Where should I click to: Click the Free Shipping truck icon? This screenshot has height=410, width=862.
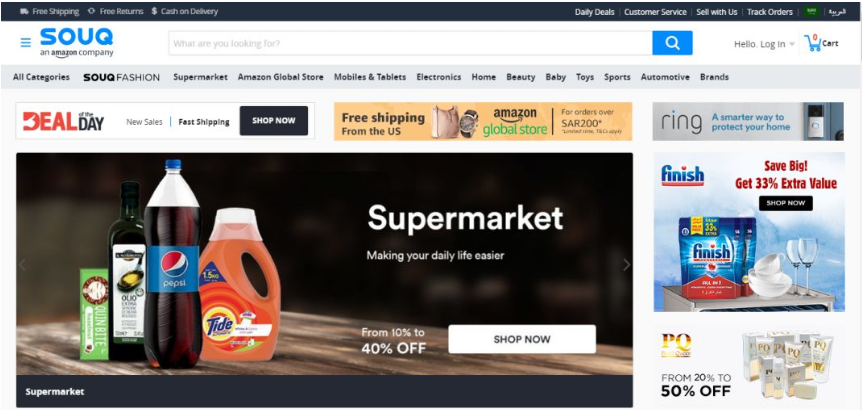[x=24, y=12]
